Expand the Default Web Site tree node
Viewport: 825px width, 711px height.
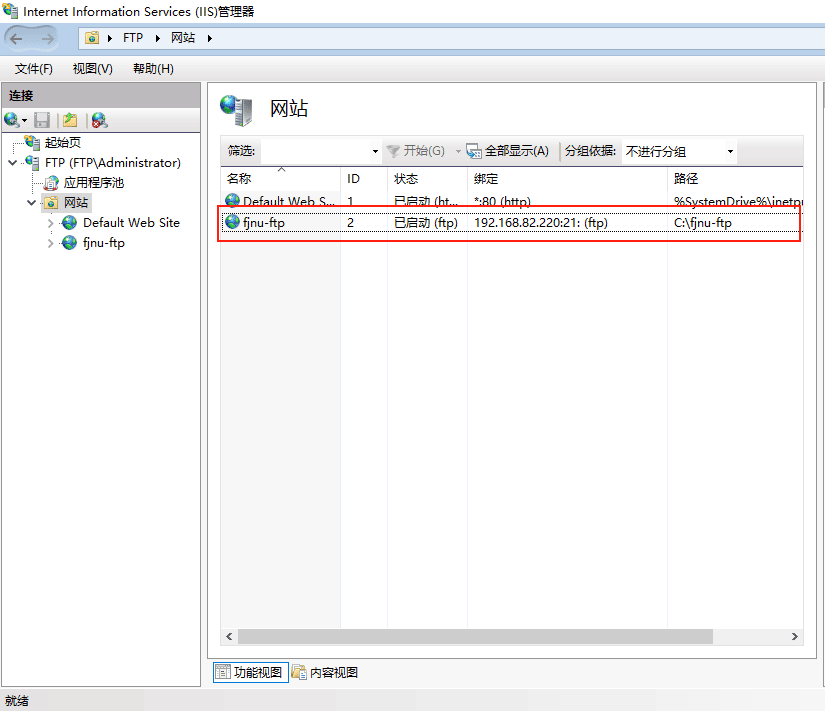point(51,223)
